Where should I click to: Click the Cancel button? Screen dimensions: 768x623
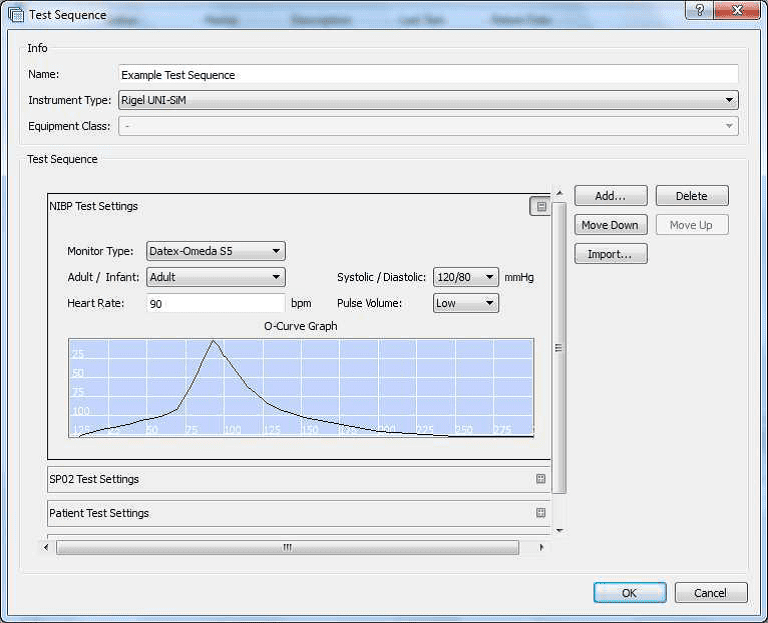(710, 593)
